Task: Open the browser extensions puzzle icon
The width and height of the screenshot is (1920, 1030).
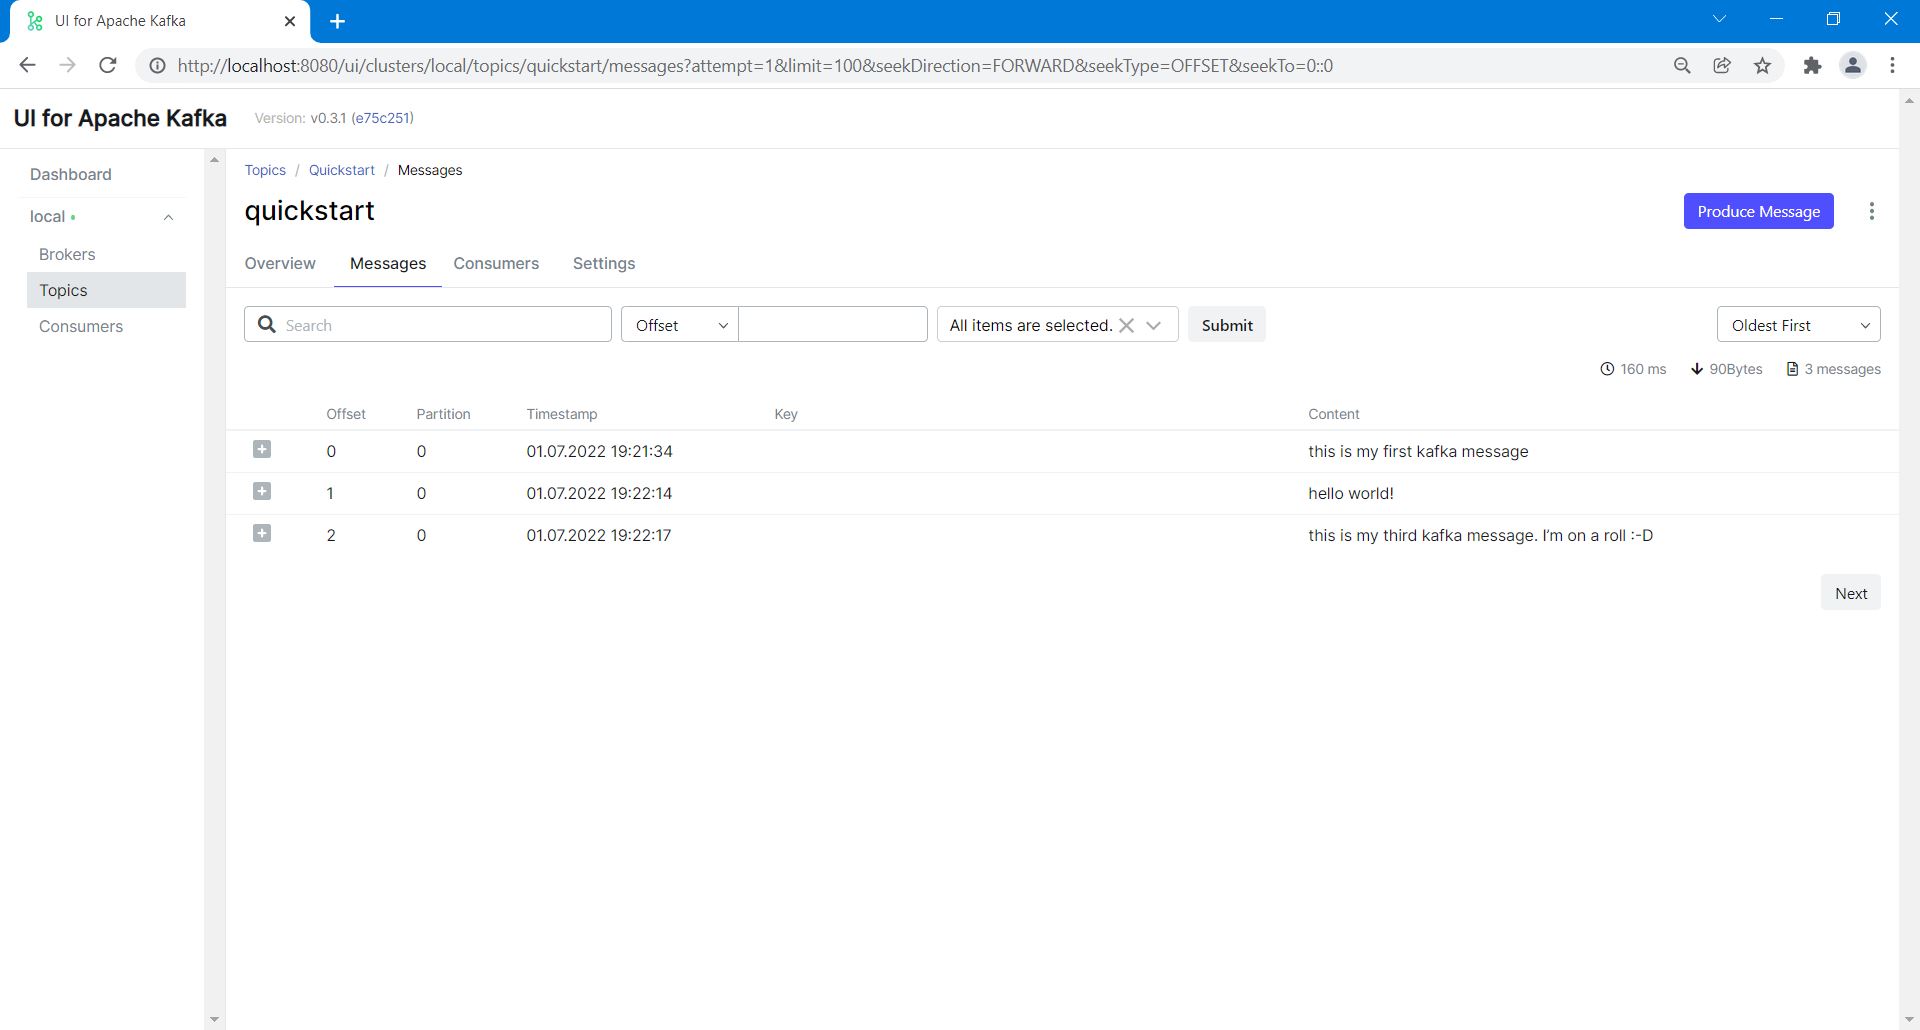Action: tap(1811, 66)
